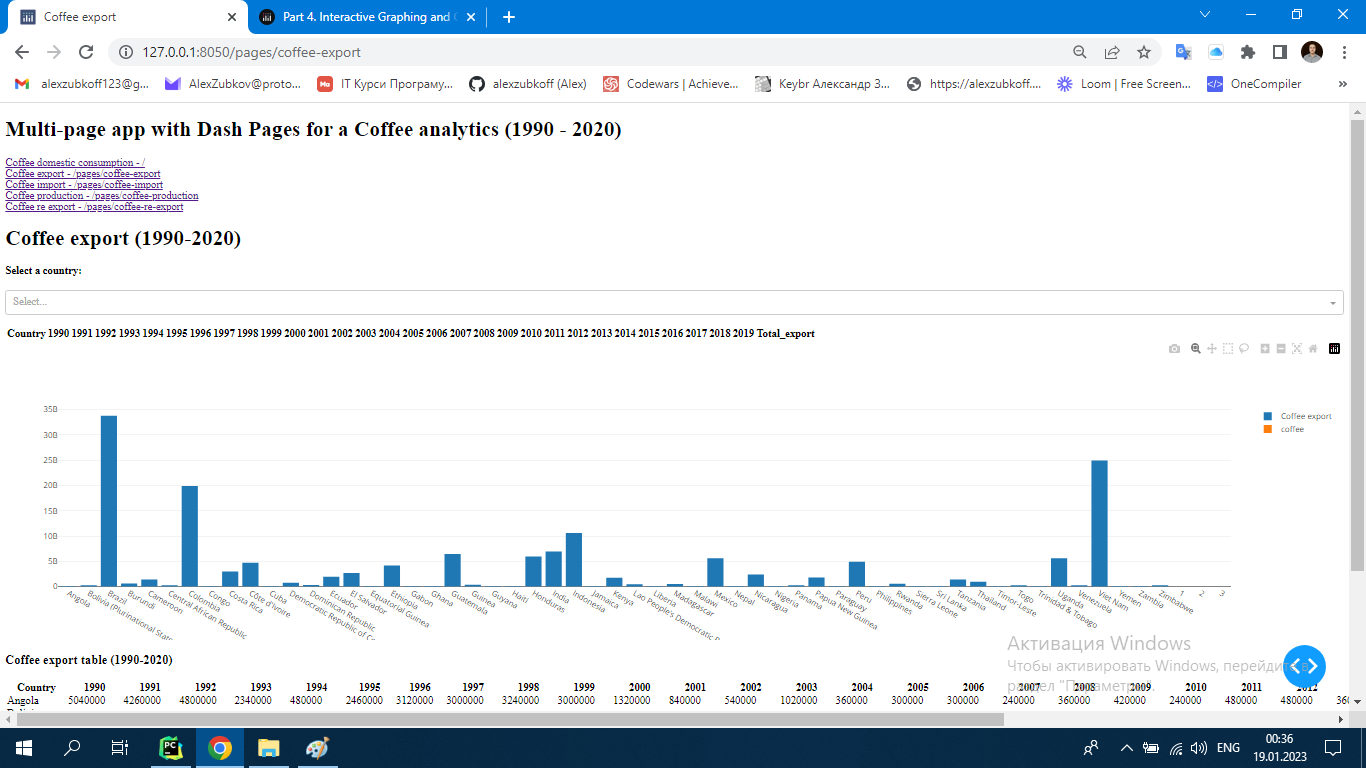The height and width of the screenshot is (768, 1366).
Task: Open the Select a country dropdown arrow
Action: coord(1333,302)
